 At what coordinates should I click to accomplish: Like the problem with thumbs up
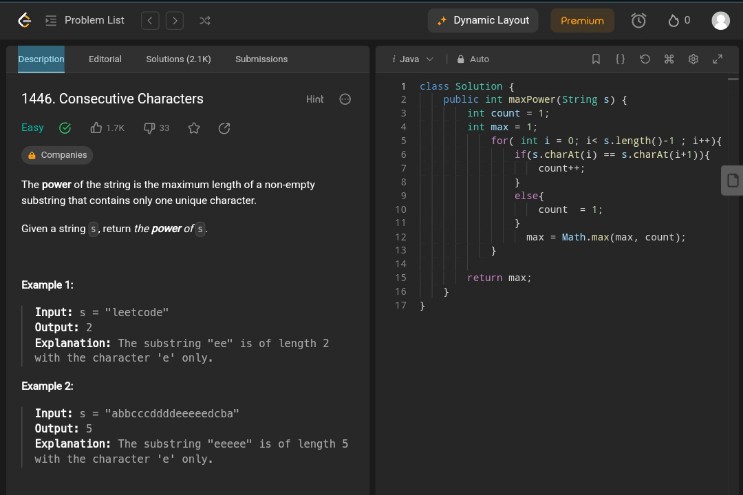click(107, 128)
